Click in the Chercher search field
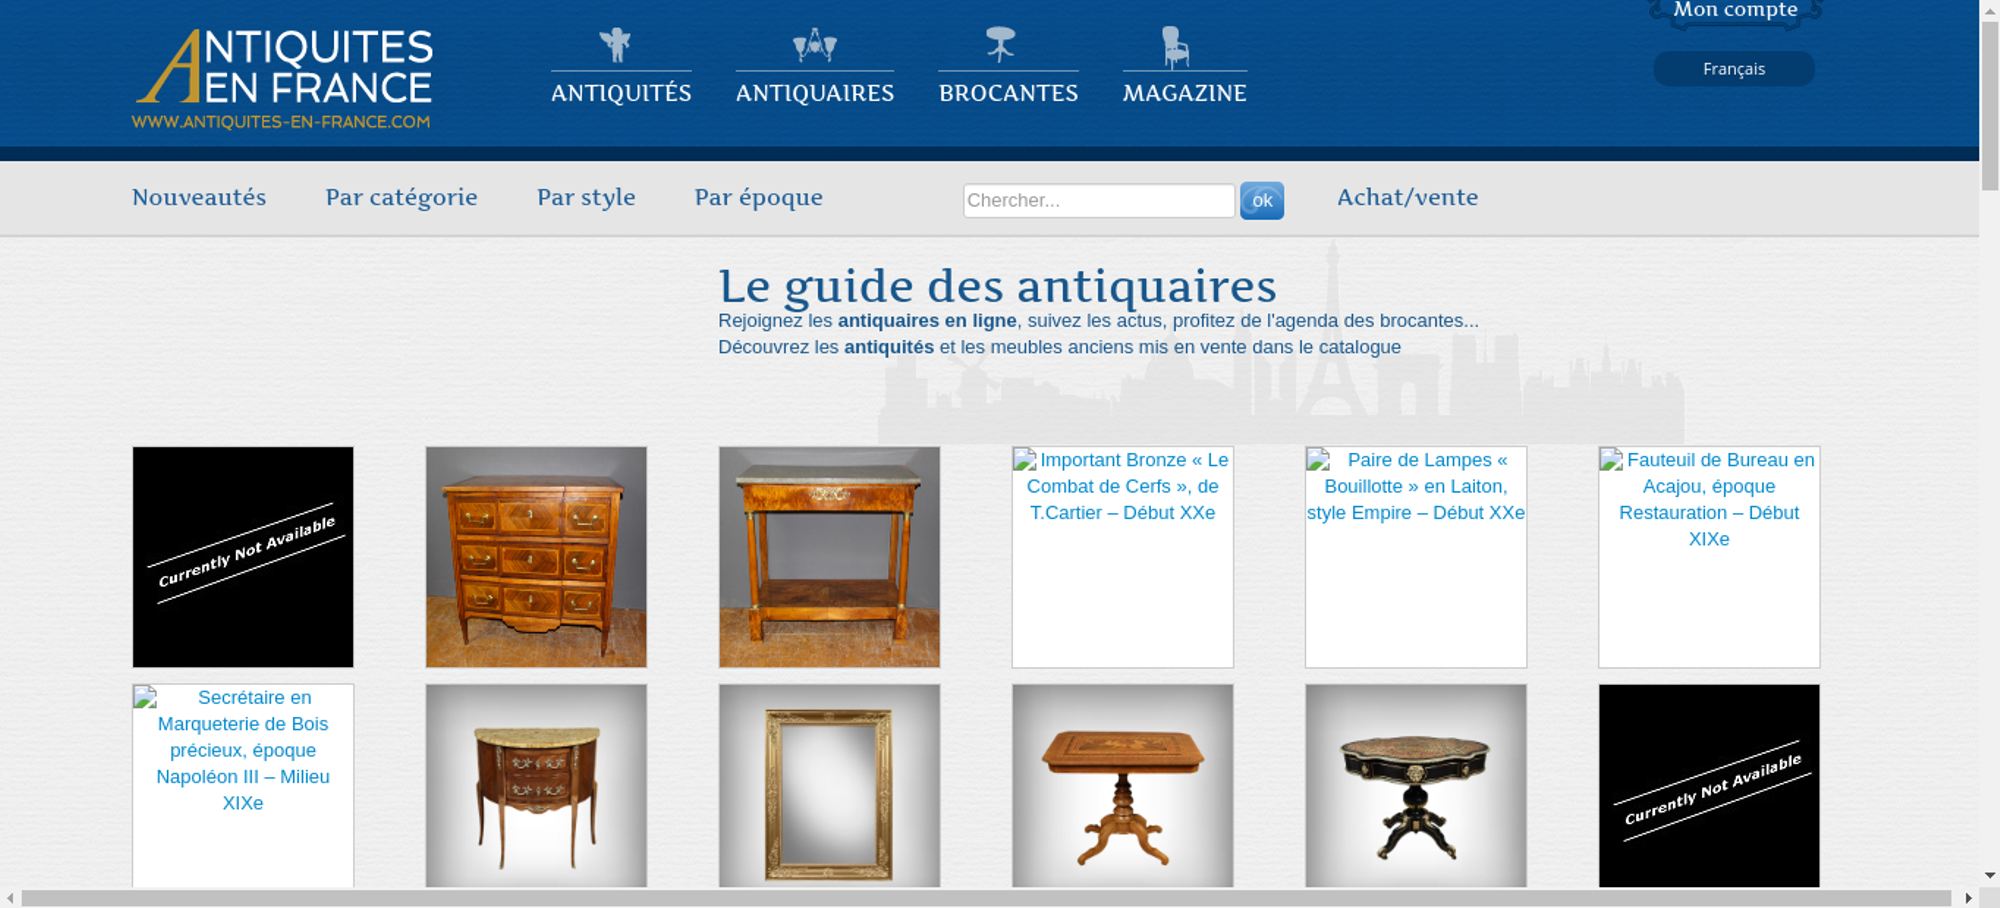 click(1098, 200)
